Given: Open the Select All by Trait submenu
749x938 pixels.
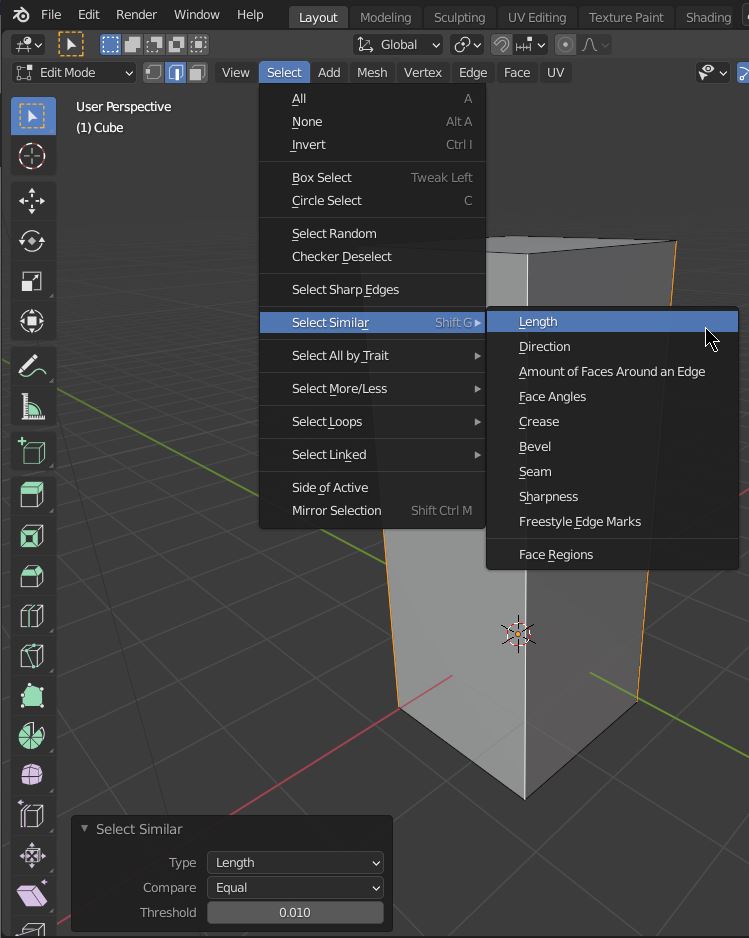Looking at the screenshot, I should tap(372, 355).
